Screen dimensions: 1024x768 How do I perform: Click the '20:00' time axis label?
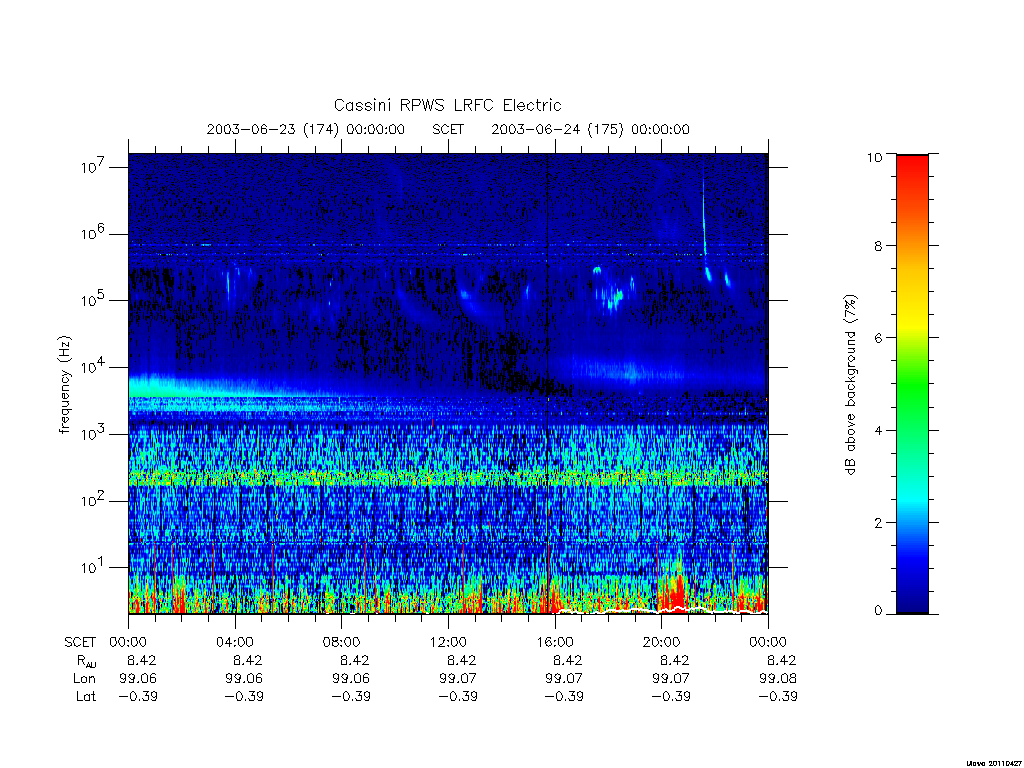[x=662, y=642]
